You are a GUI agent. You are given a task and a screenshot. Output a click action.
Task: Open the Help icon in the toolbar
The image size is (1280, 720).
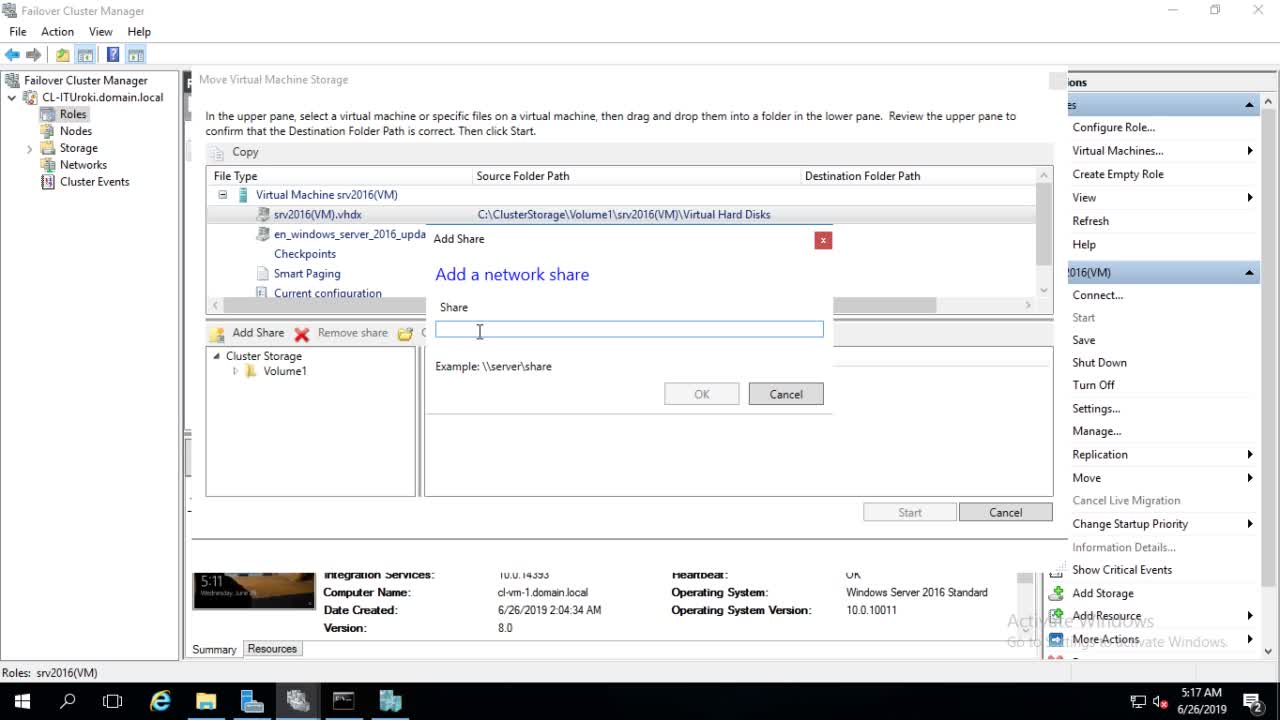(113, 55)
